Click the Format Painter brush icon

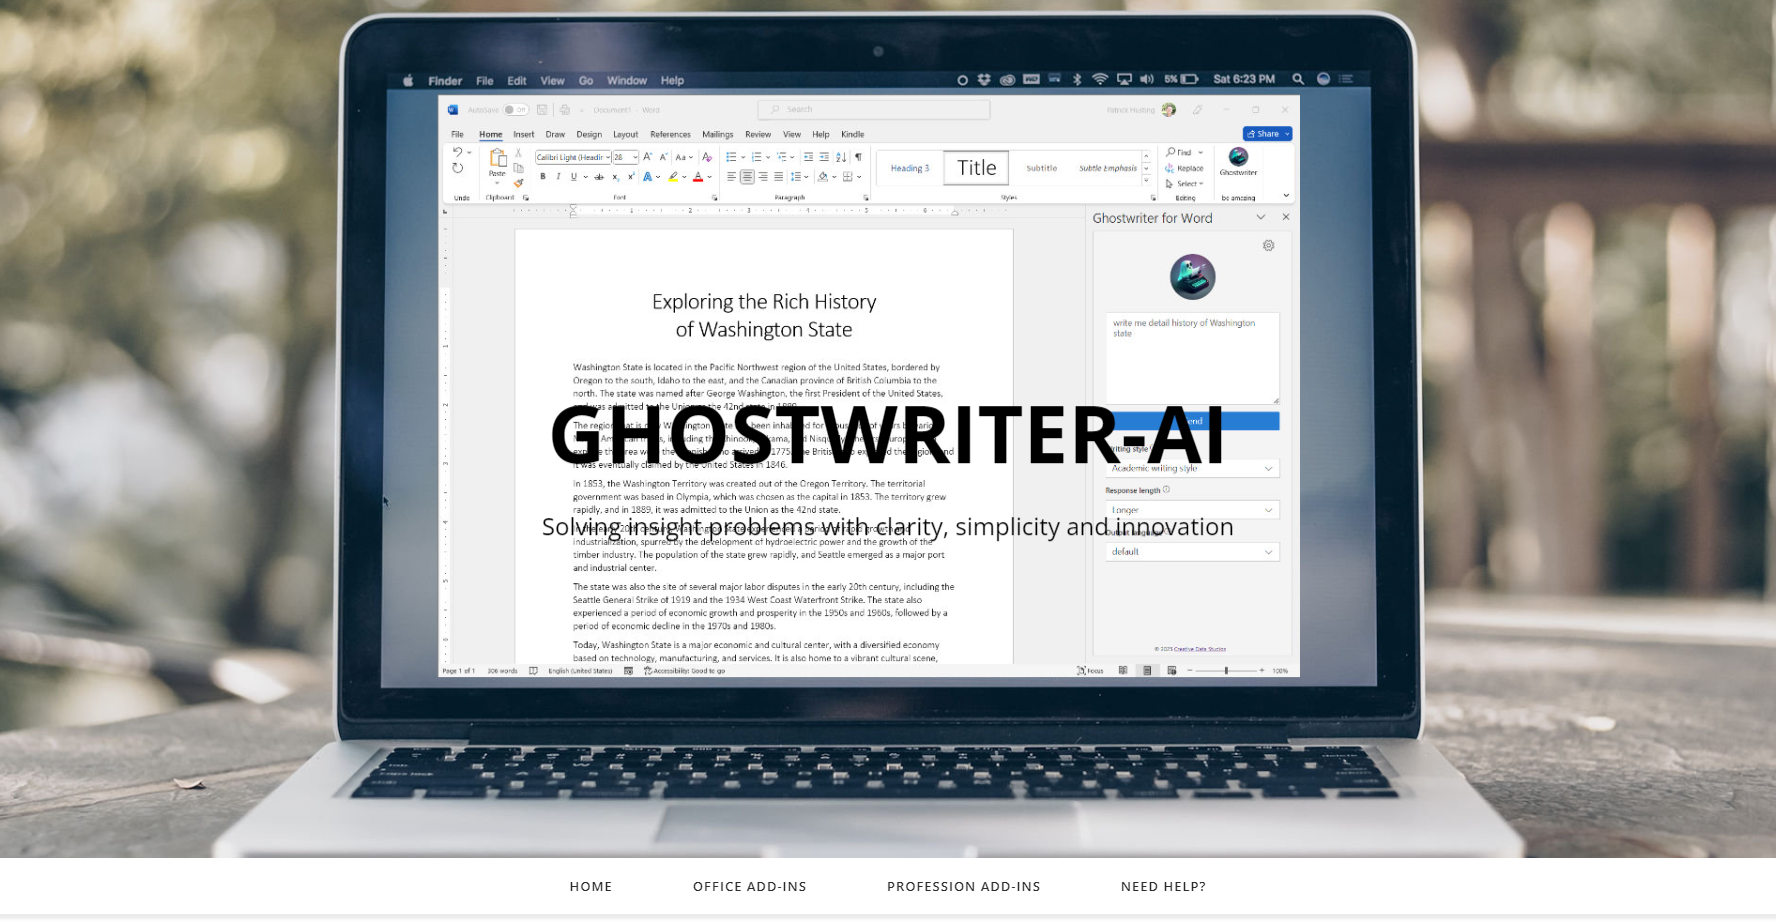coord(518,183)
